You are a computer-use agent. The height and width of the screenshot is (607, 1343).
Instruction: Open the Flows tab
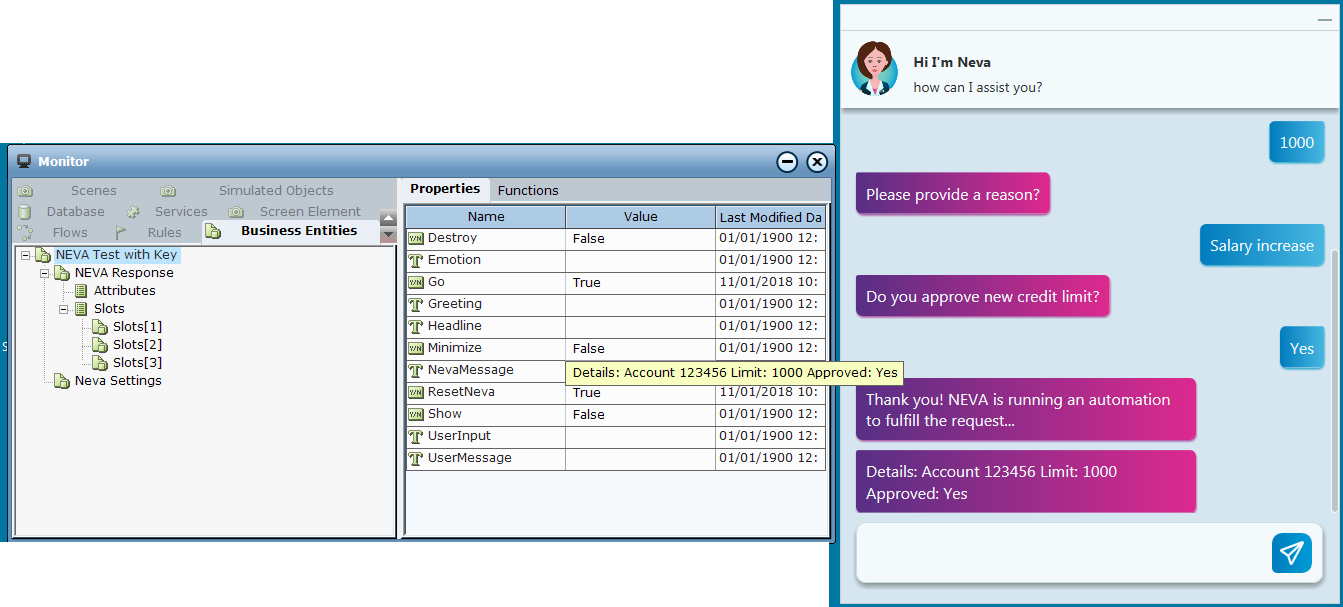[70, 232]
